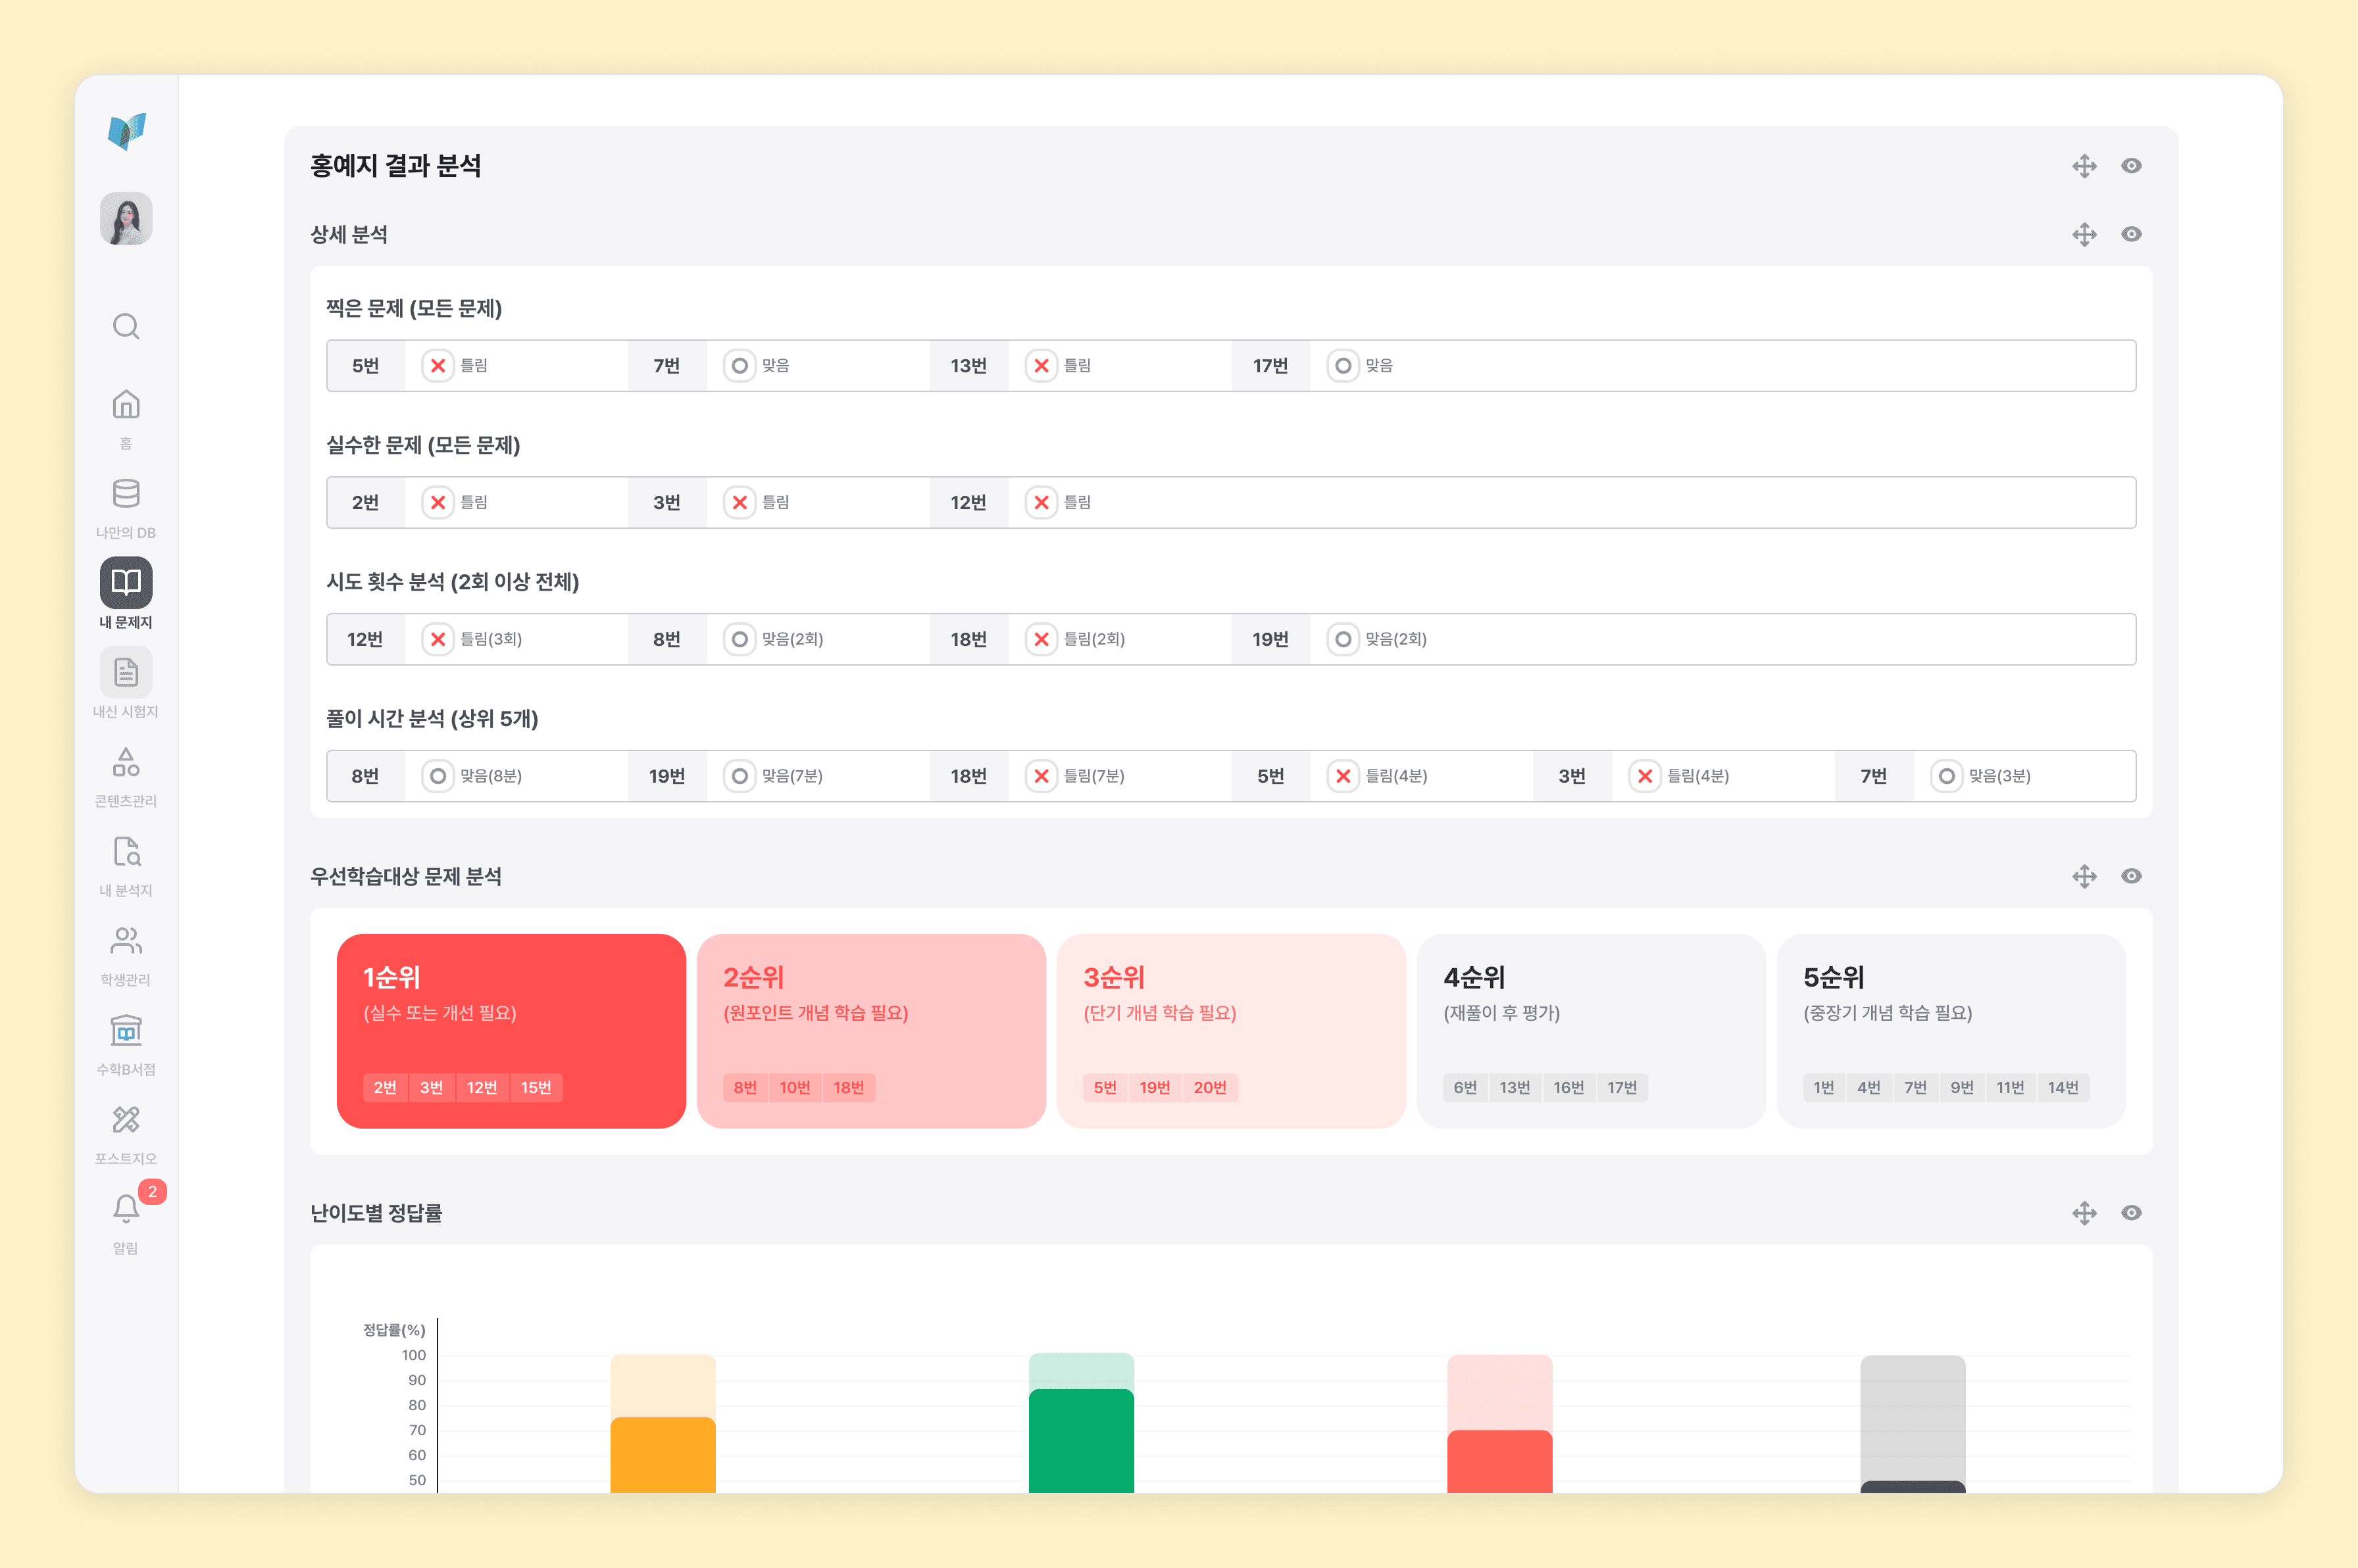Open 나만의 DB database icon
Viewport: 2358px width, 1568px height.
click(x=126, y=494)
